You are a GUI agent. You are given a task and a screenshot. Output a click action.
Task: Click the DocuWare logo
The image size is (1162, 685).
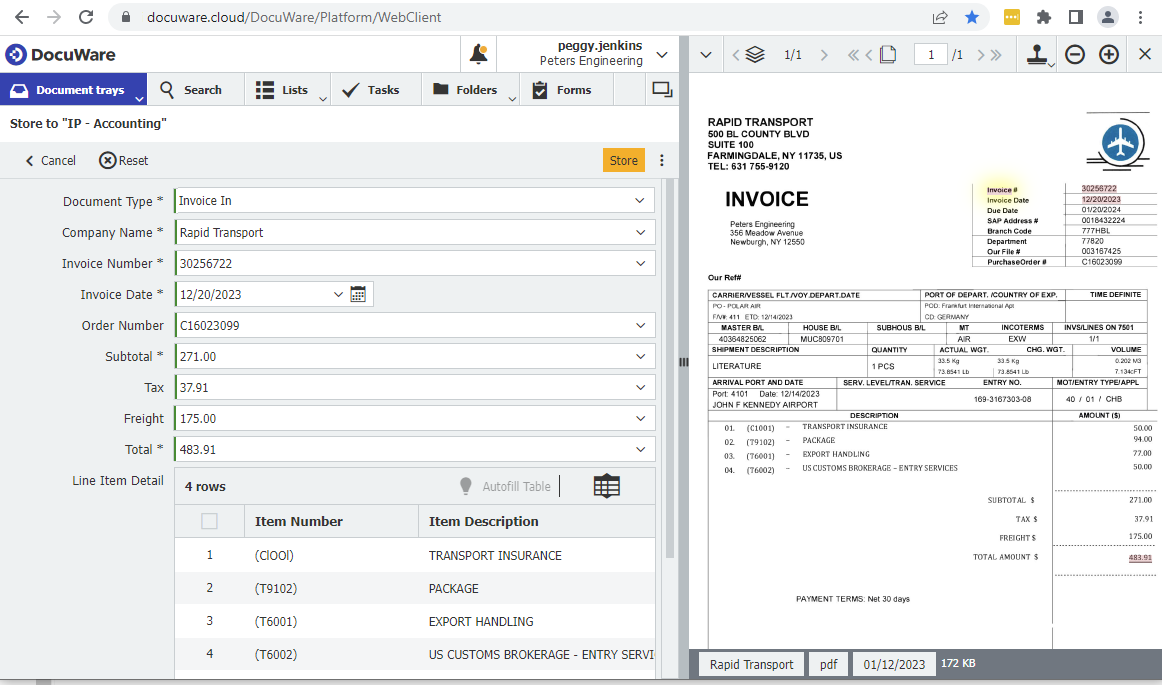[61, 54]
